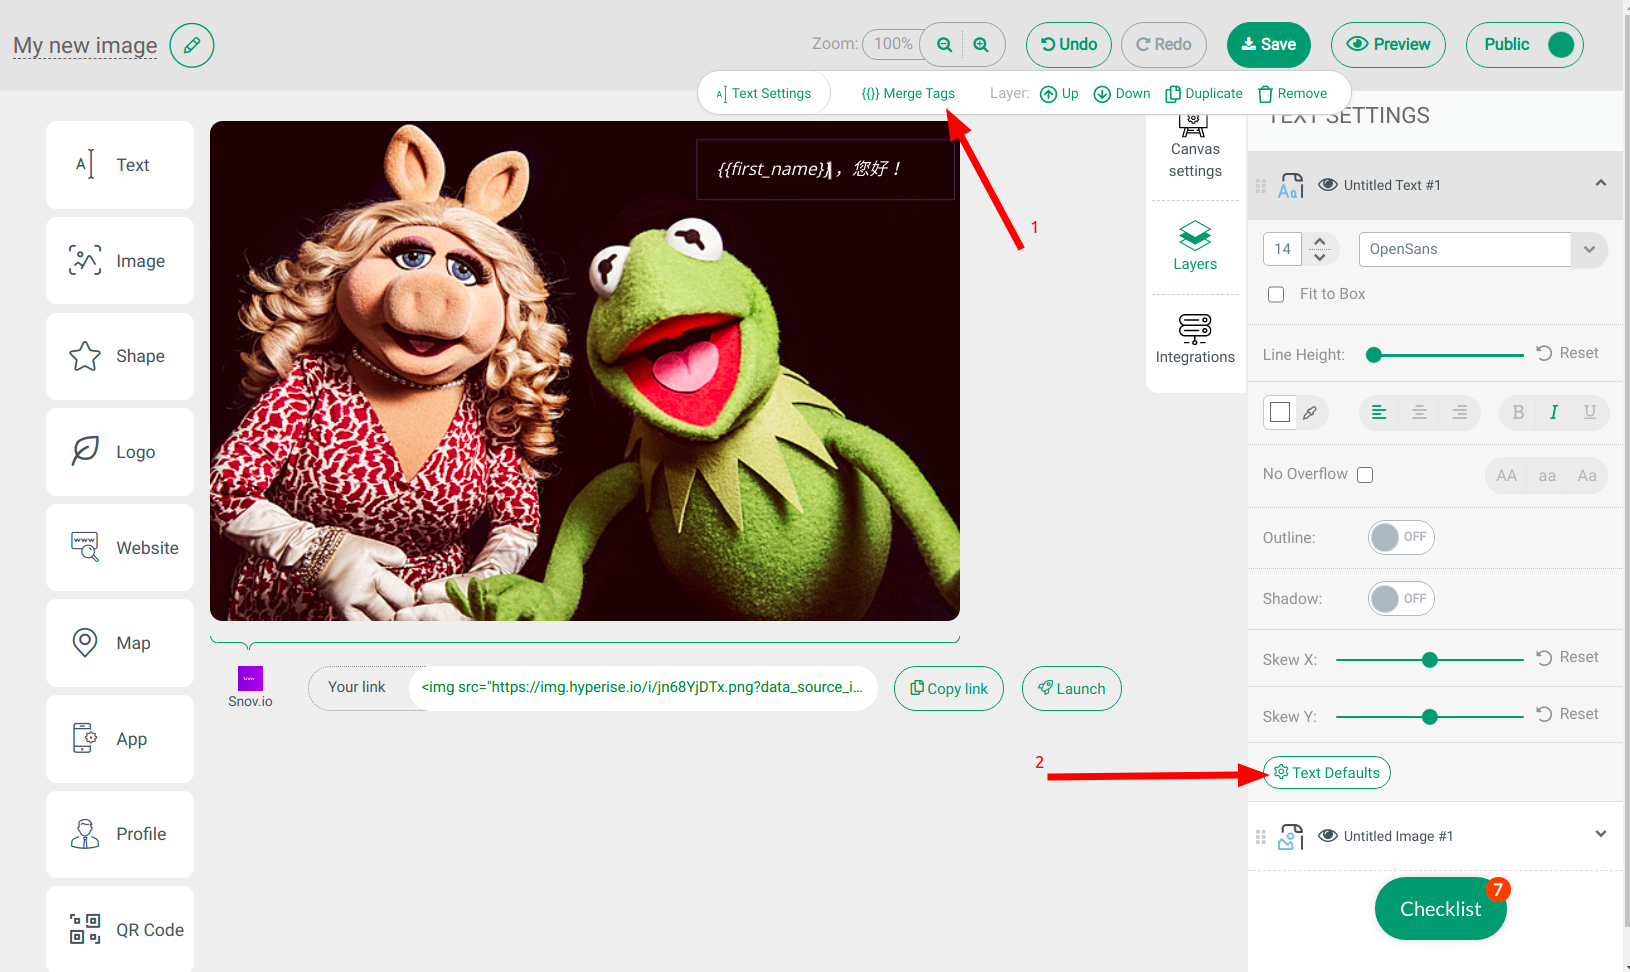Adjust Skew X slider handle
This screenshot has height=972, width=1630.
pos(1430,660)
